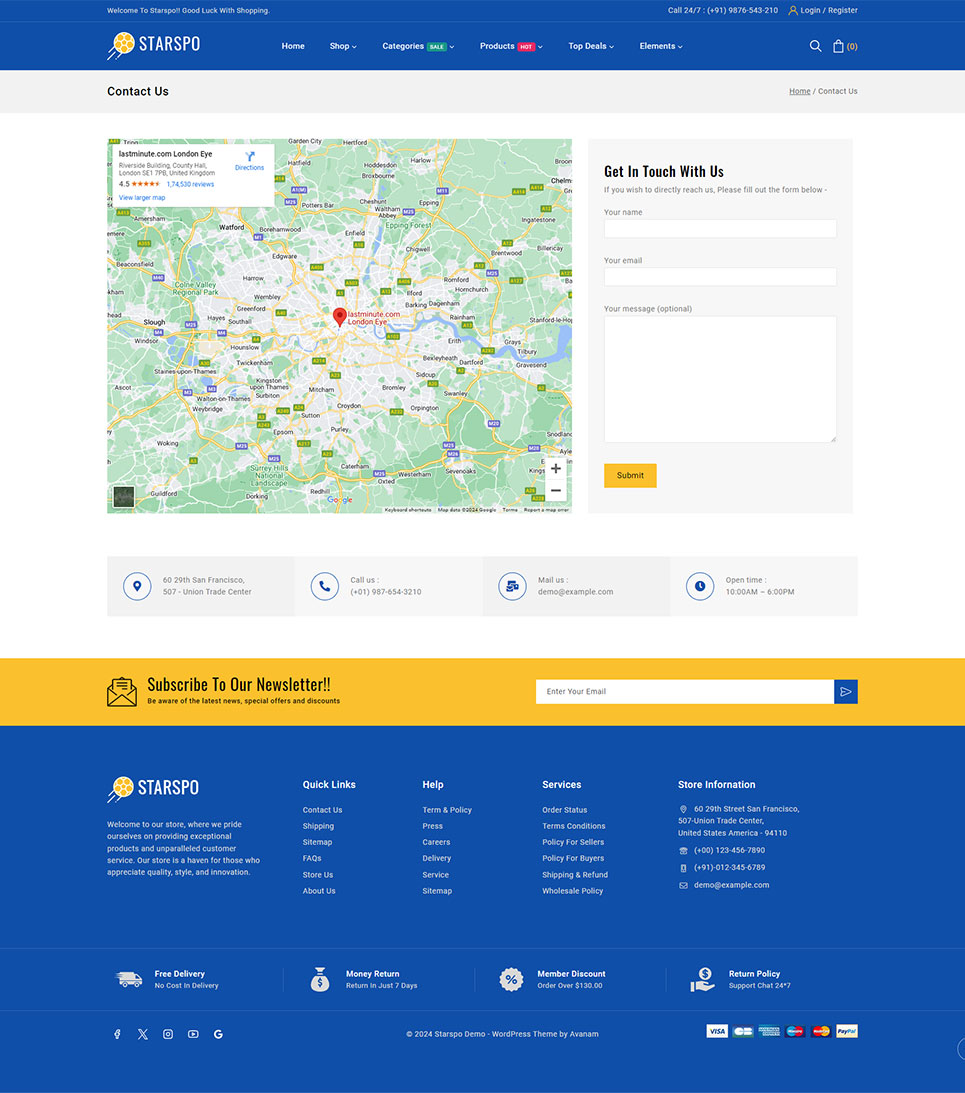Expand the Top Deals dropdown
965x1093 pixels.
tap(591, 46)
